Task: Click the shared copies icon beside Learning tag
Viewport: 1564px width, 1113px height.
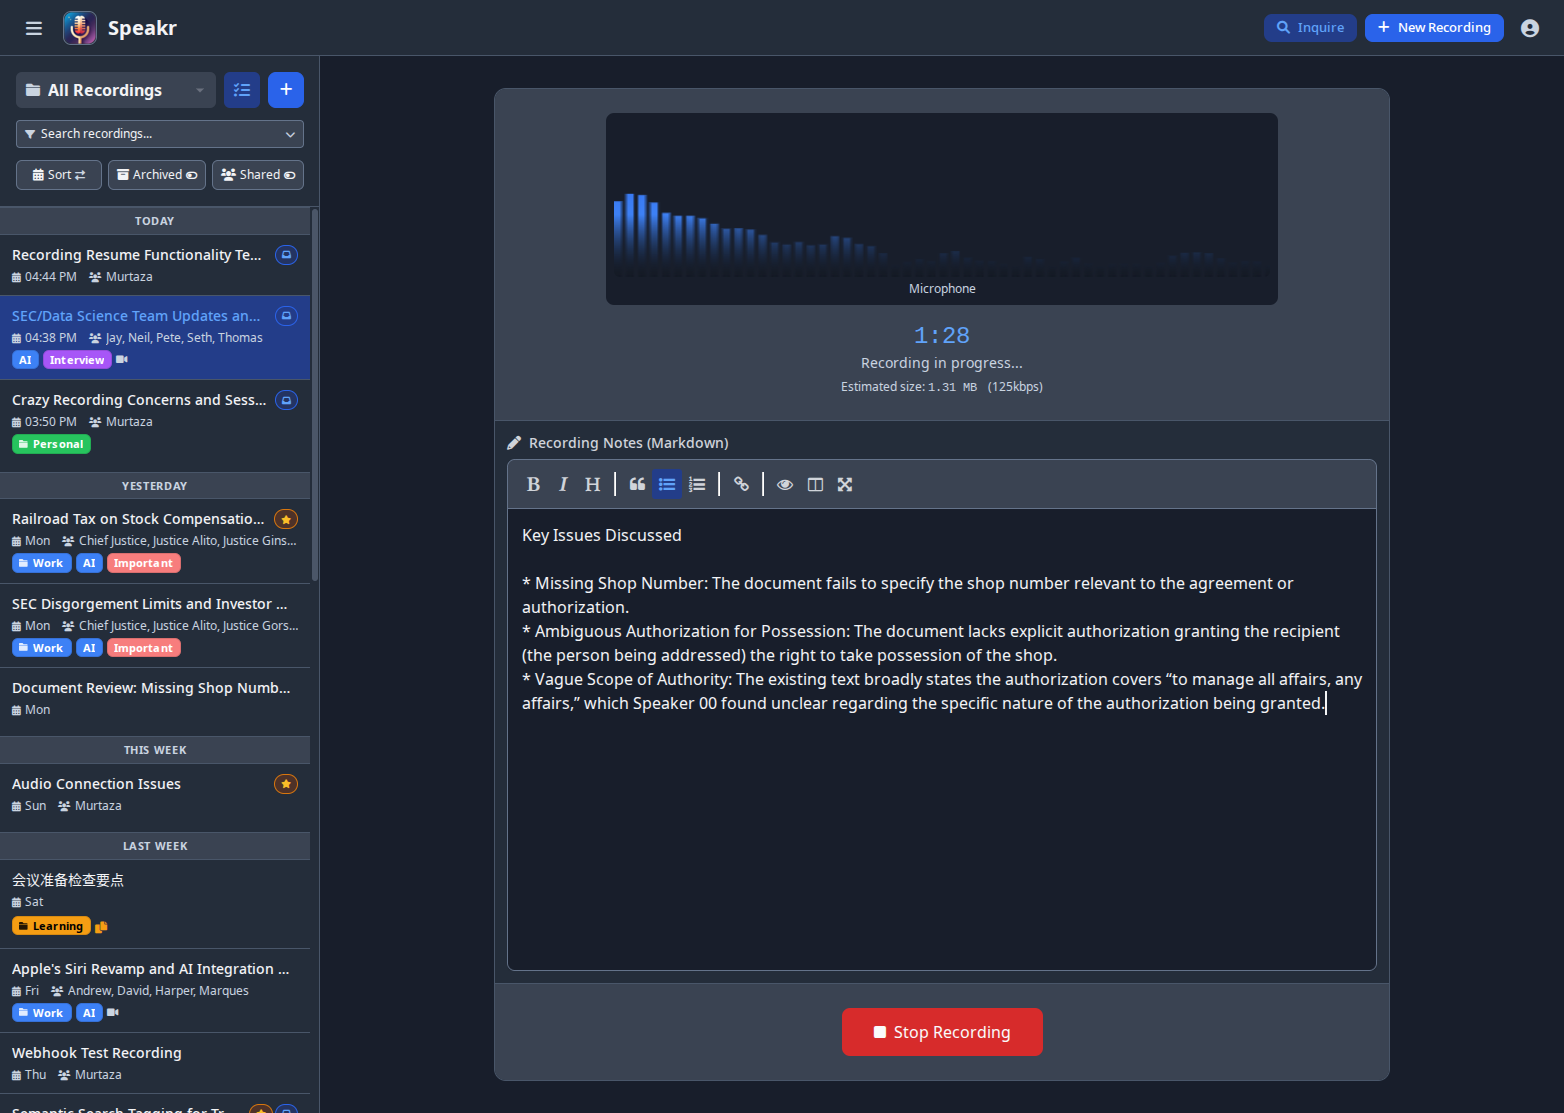Action: tap(101, 926)
